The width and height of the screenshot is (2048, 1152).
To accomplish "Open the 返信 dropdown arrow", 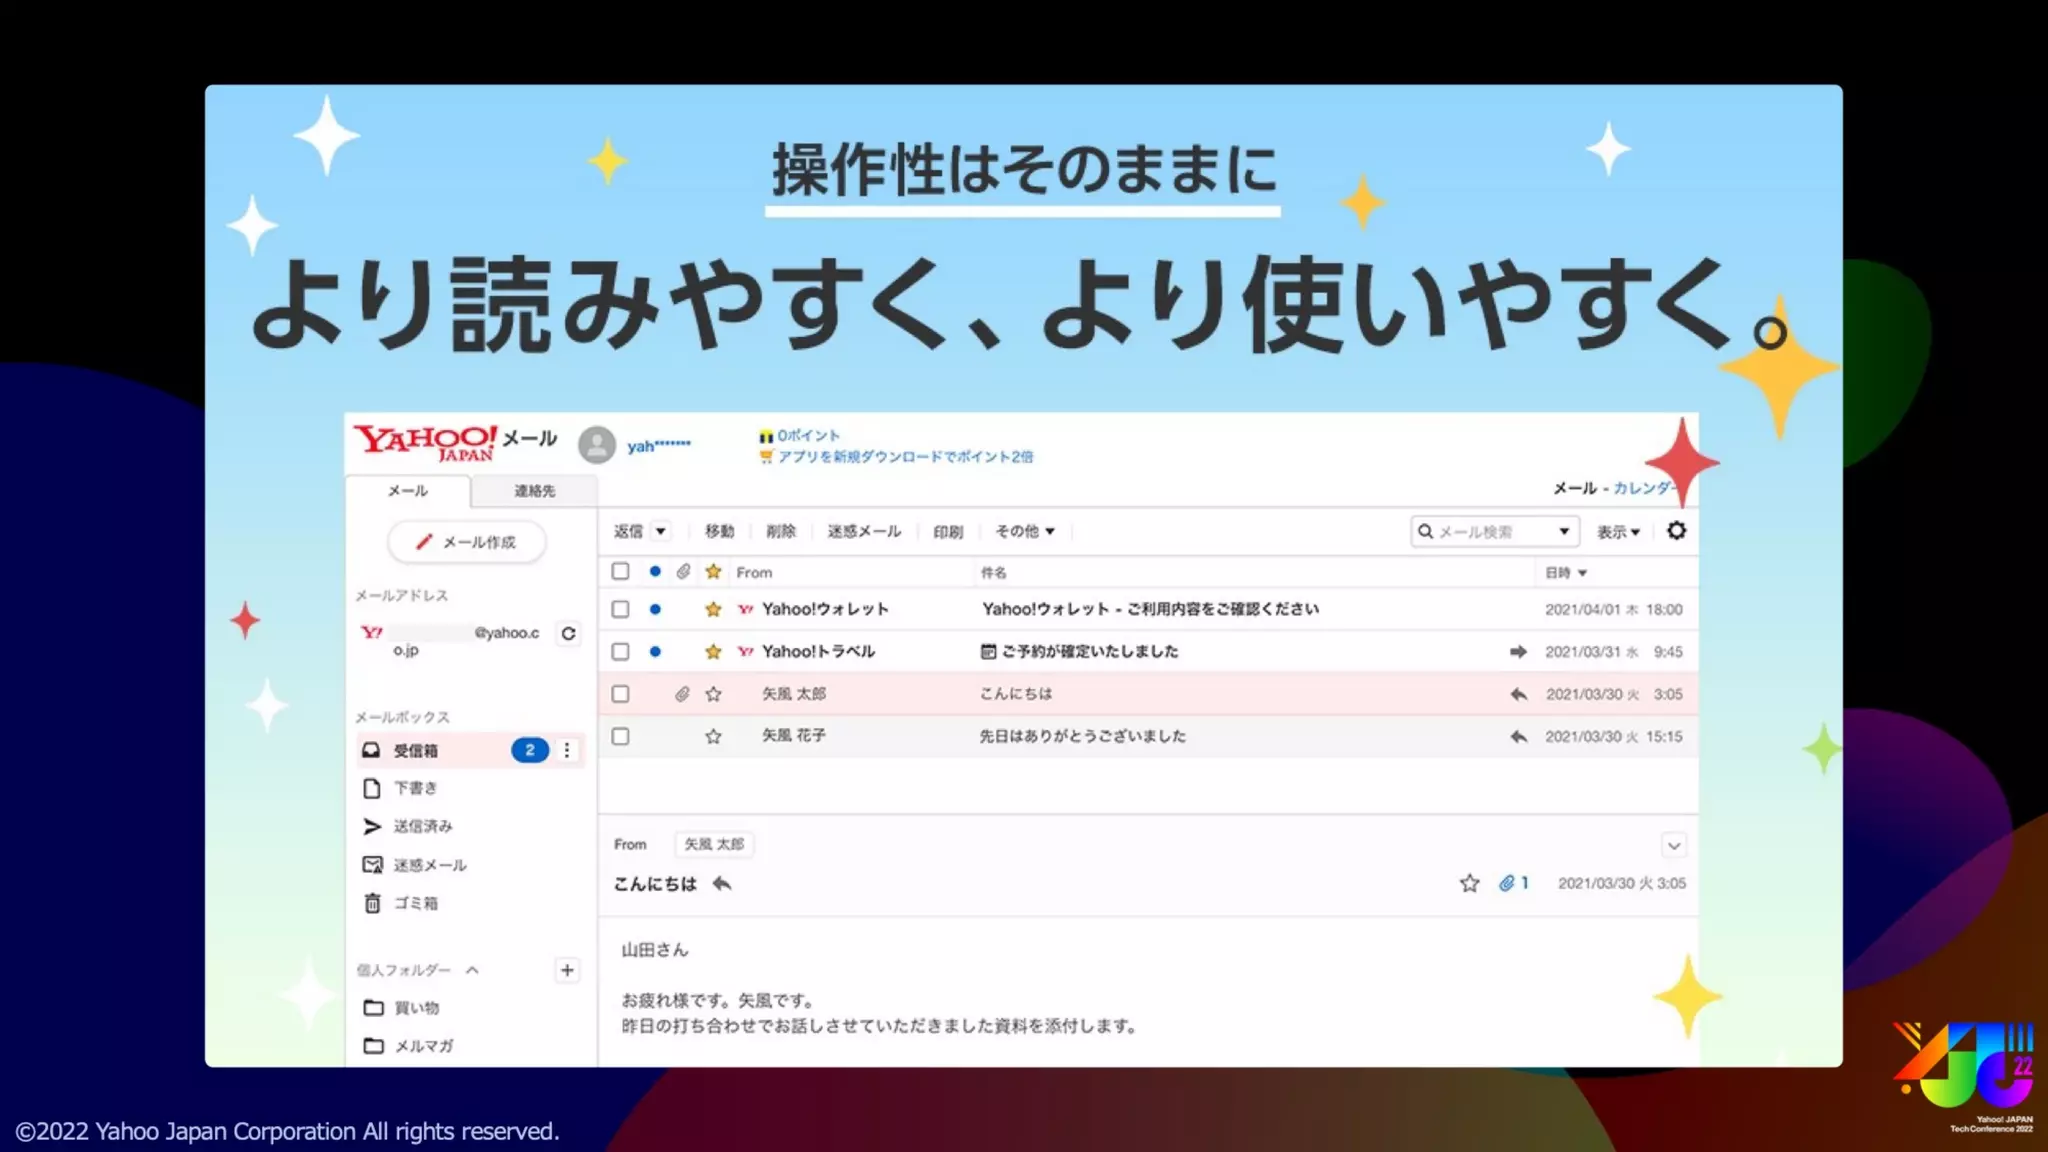I will [661, 531].
